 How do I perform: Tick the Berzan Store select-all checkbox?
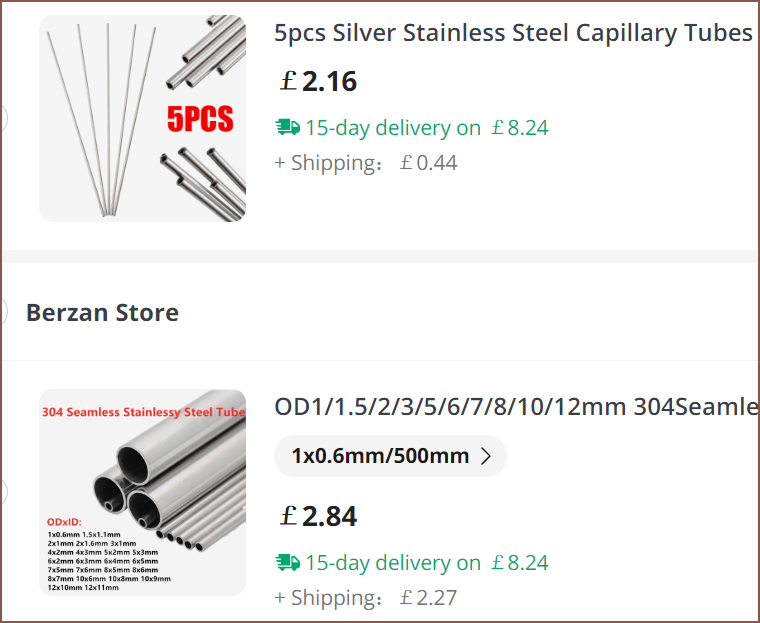pos(2,312)
